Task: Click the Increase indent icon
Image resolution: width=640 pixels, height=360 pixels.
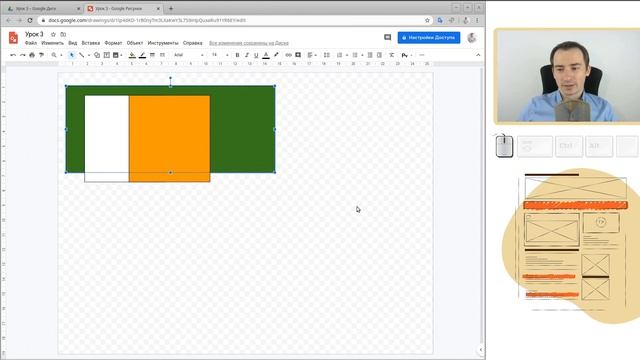Action: pyautogui.click(x=379, y=55)
